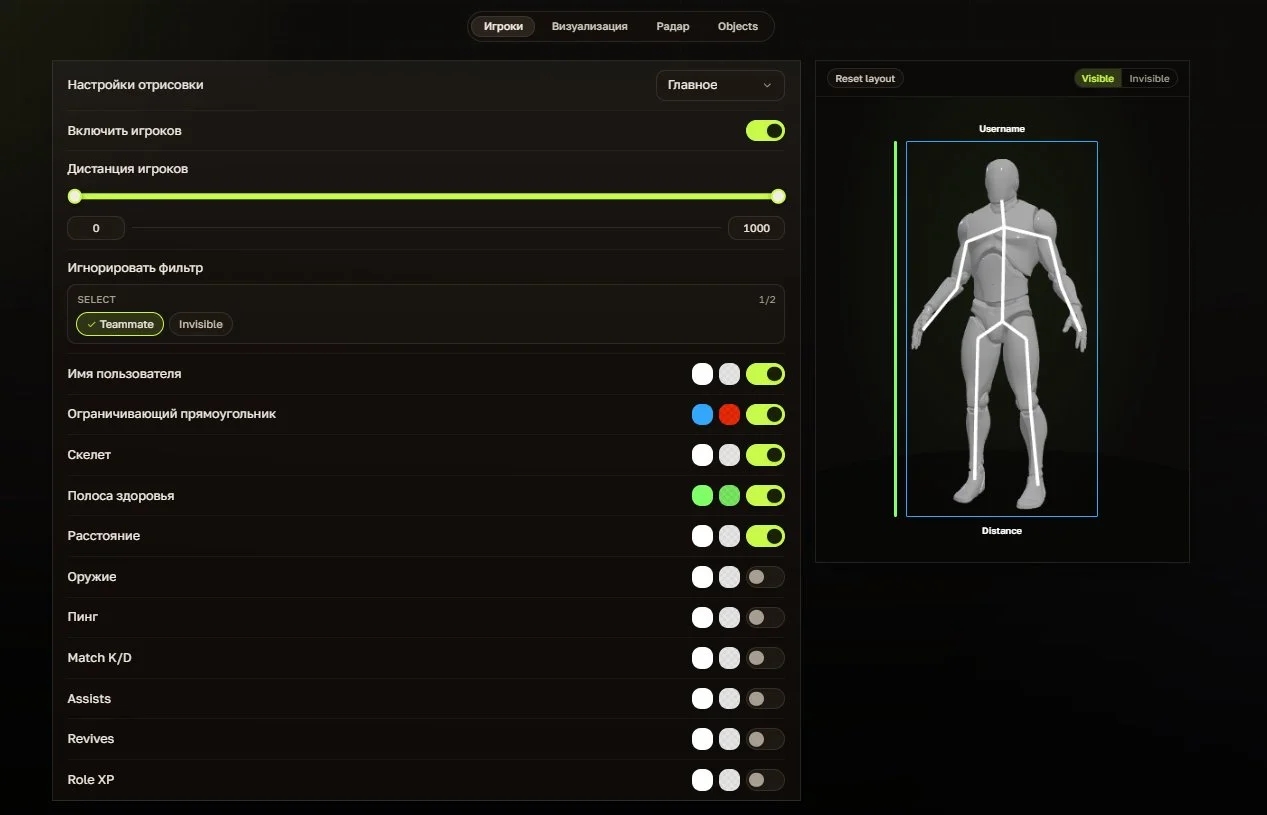
Task: Switch preview to Invisible mode
Action: [1150, 78]
